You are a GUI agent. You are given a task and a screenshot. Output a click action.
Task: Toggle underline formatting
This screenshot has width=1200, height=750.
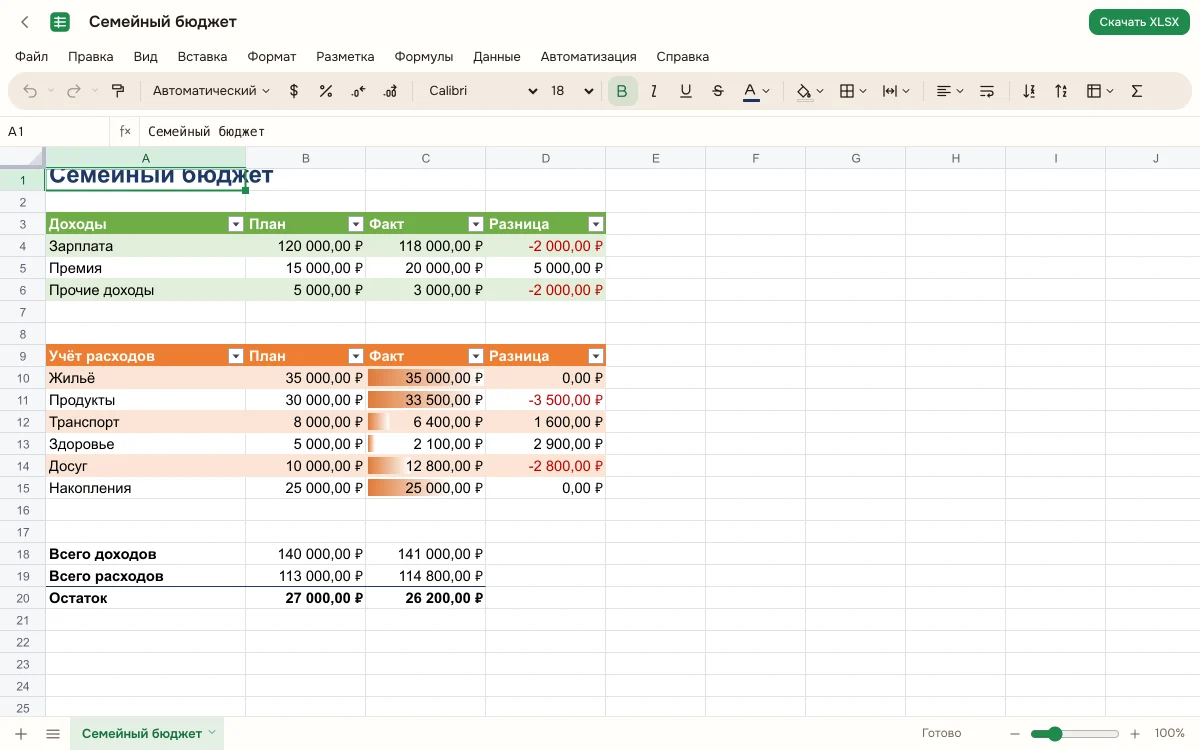click(686, 91)
